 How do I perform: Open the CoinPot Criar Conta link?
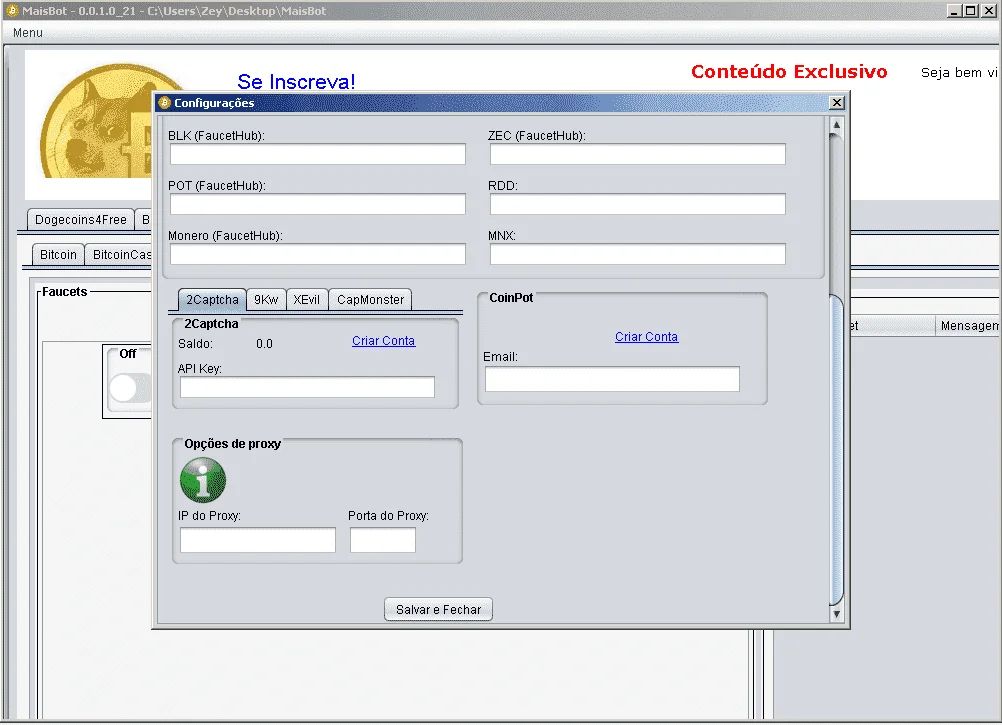646,337
